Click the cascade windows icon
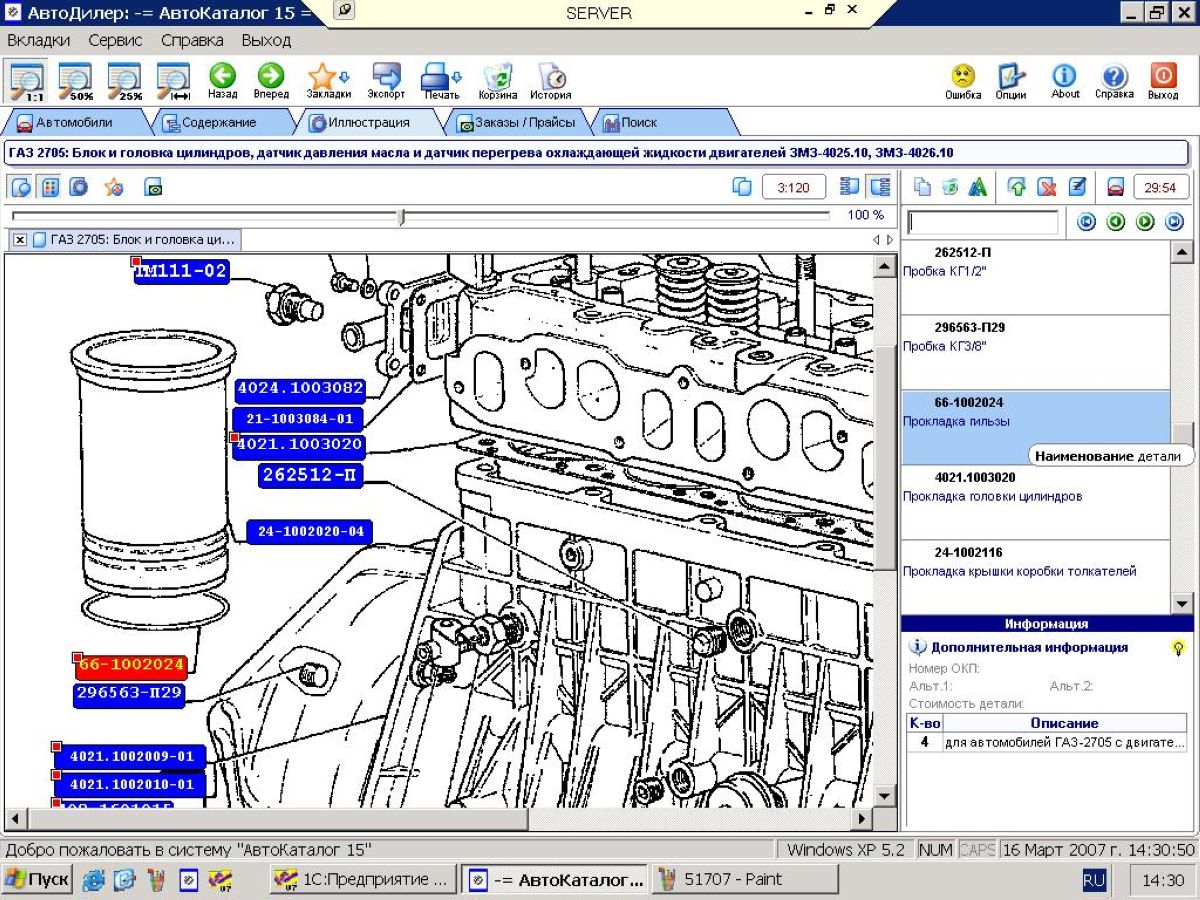The image size is (1200, 900). 742,187
